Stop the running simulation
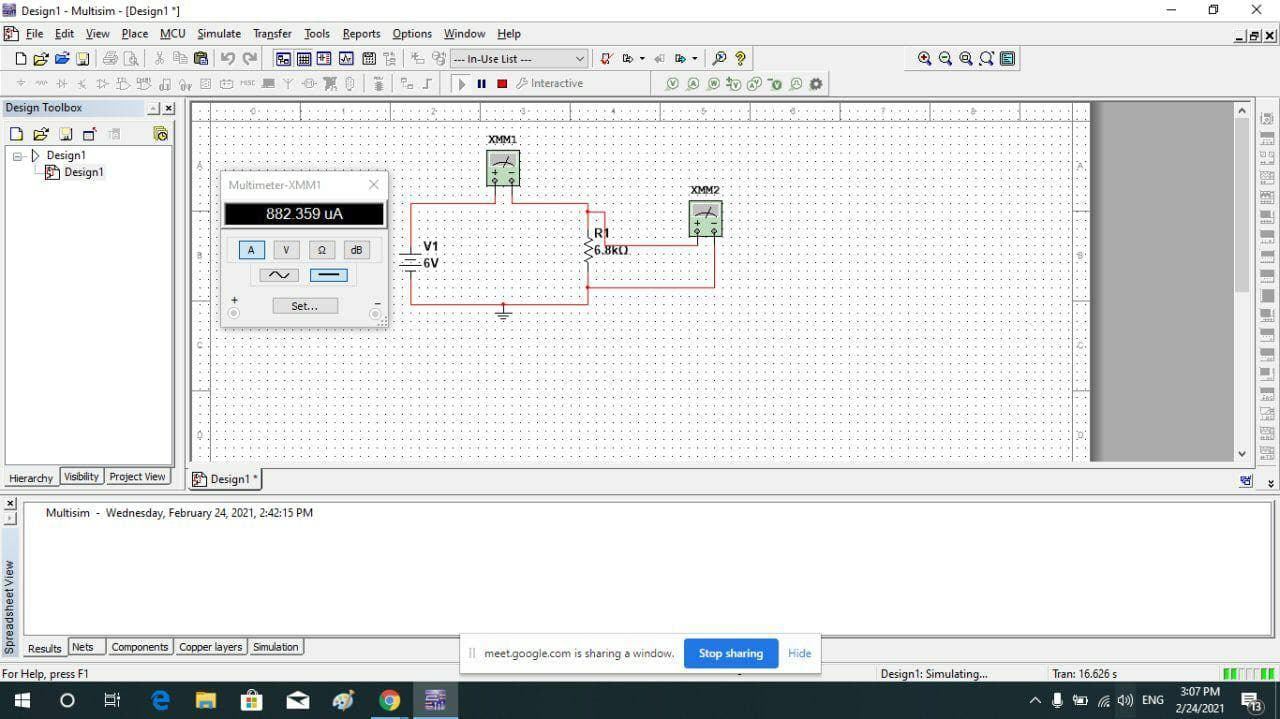Screen dimensions: 1280x719 (502, 84)
